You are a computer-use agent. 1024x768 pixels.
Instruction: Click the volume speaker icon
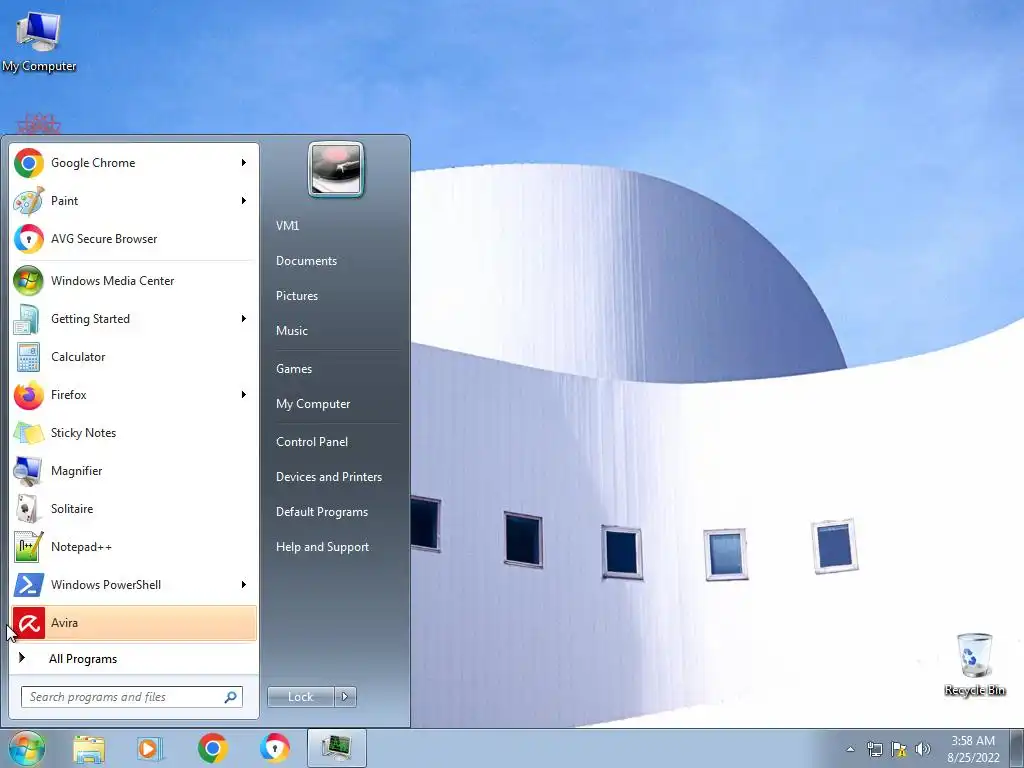click(922, 749)
